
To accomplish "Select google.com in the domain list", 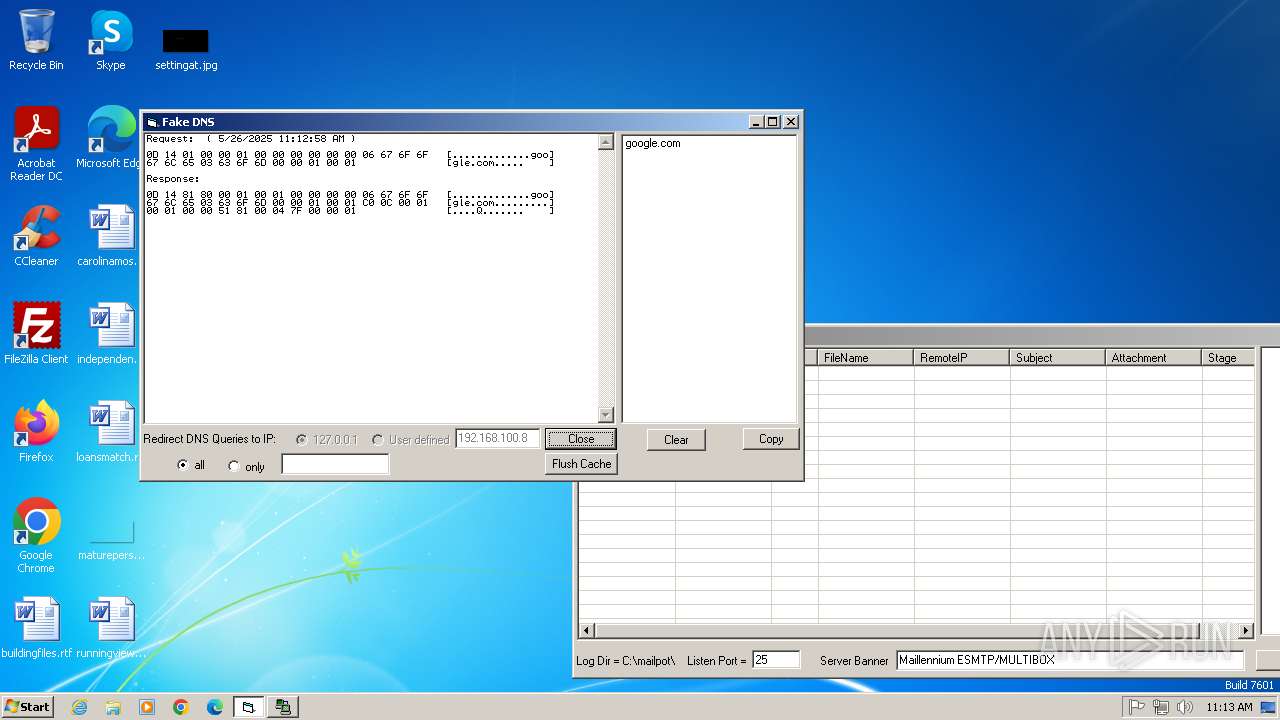I will [x=653, y=143].
